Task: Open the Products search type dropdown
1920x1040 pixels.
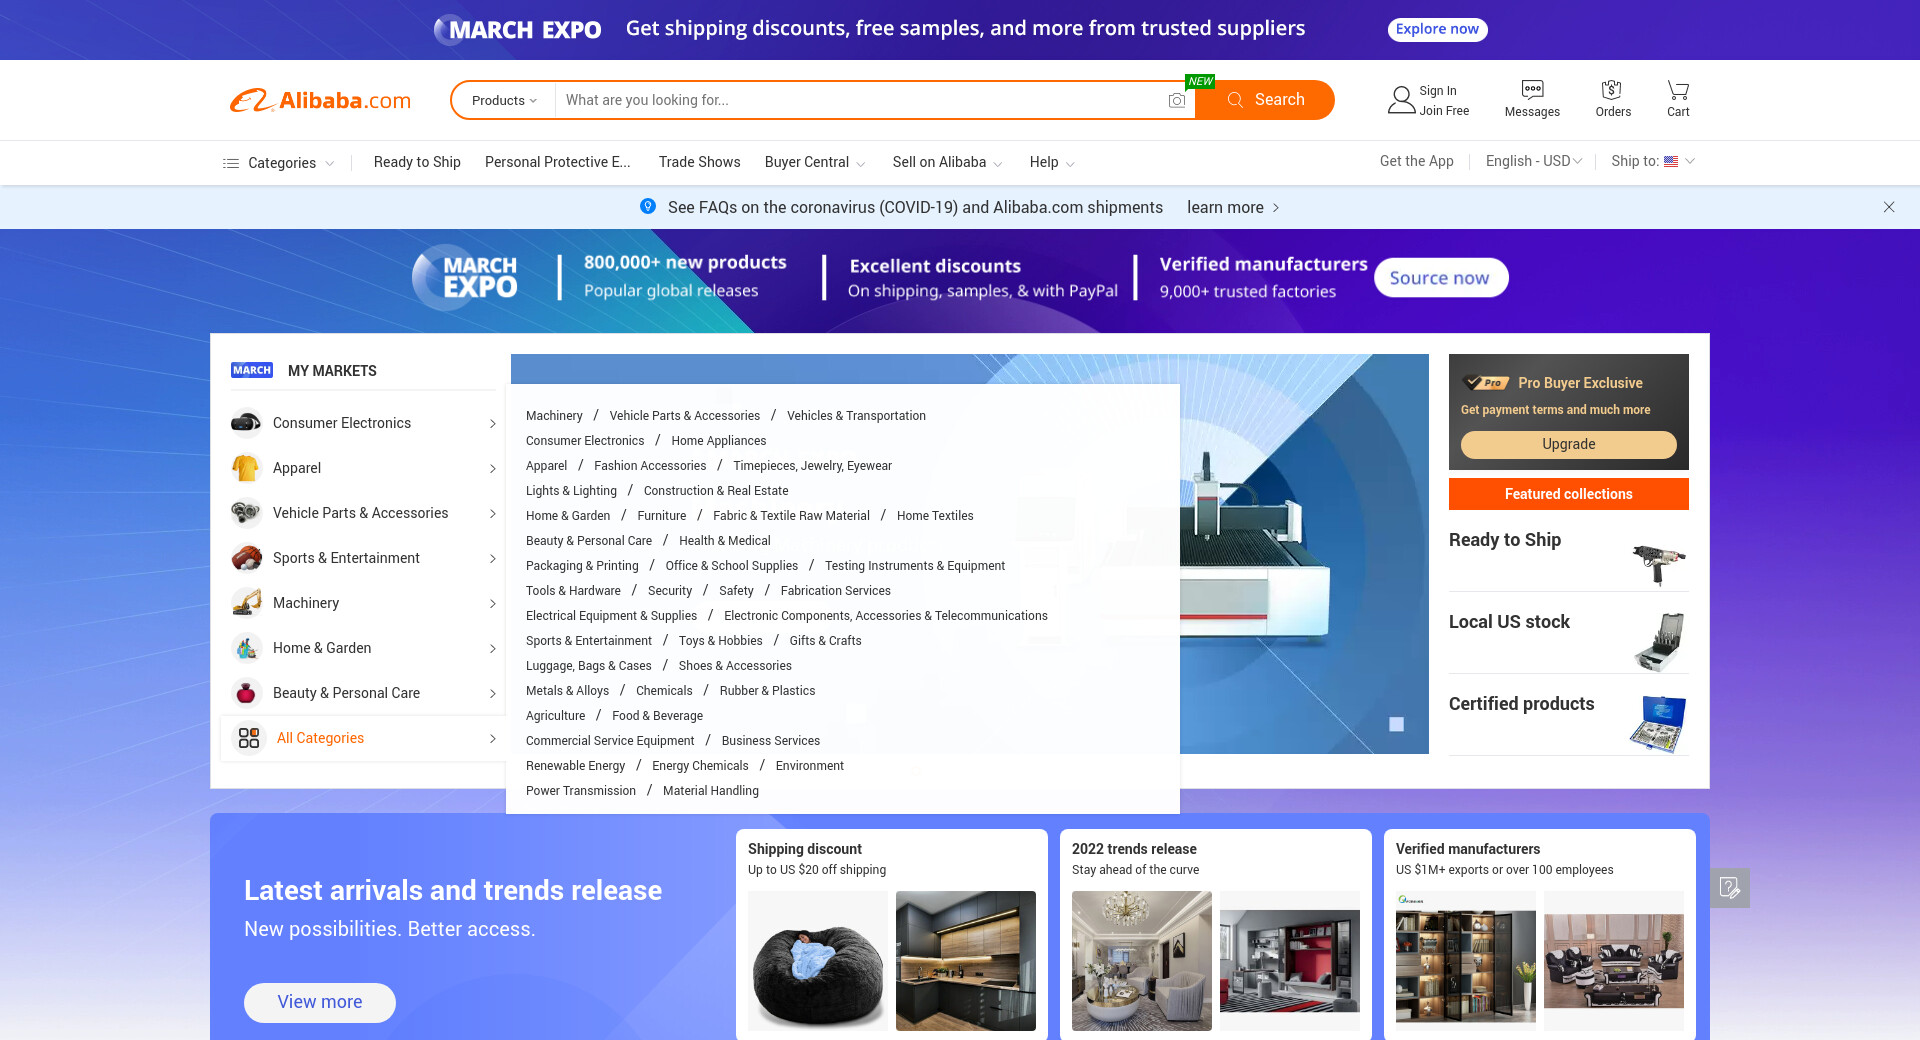Action: coord(504,100)
